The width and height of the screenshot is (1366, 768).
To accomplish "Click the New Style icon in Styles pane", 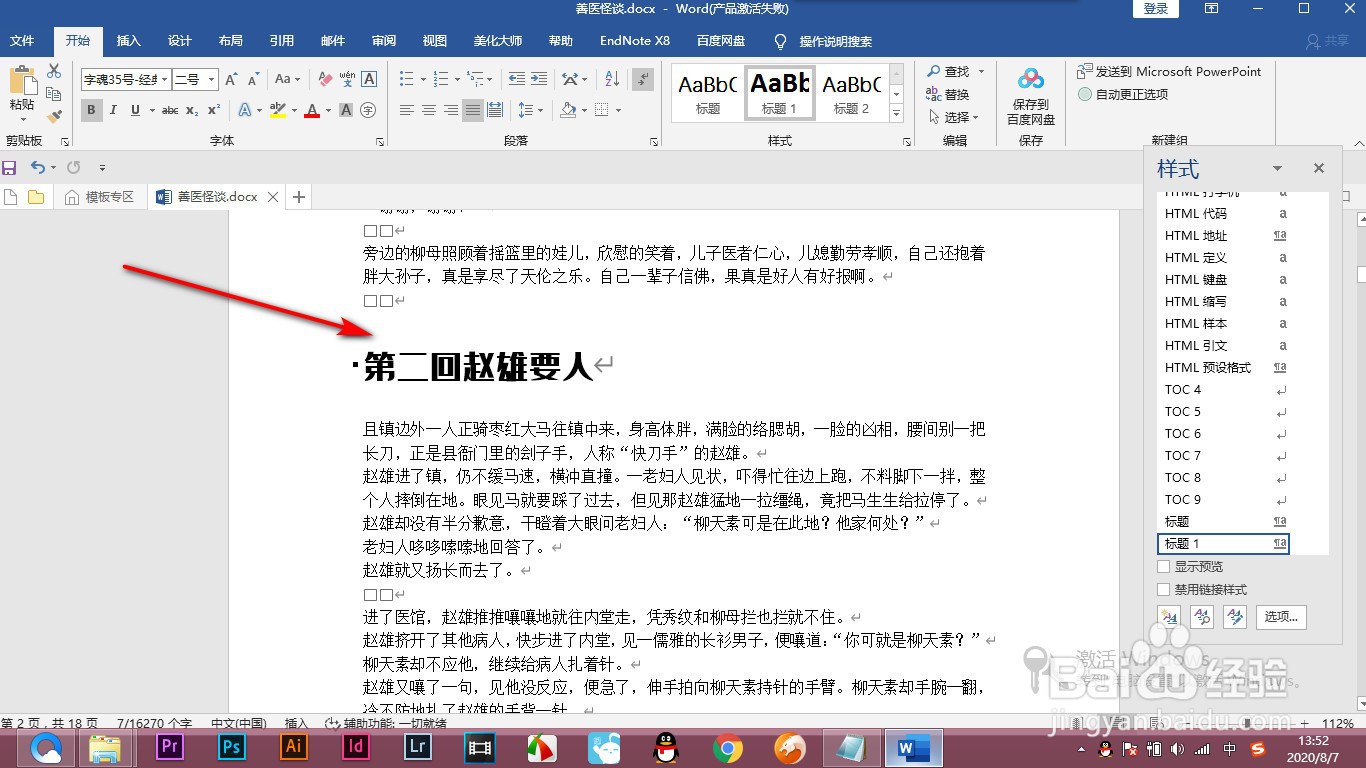I will coord(1169,616).
